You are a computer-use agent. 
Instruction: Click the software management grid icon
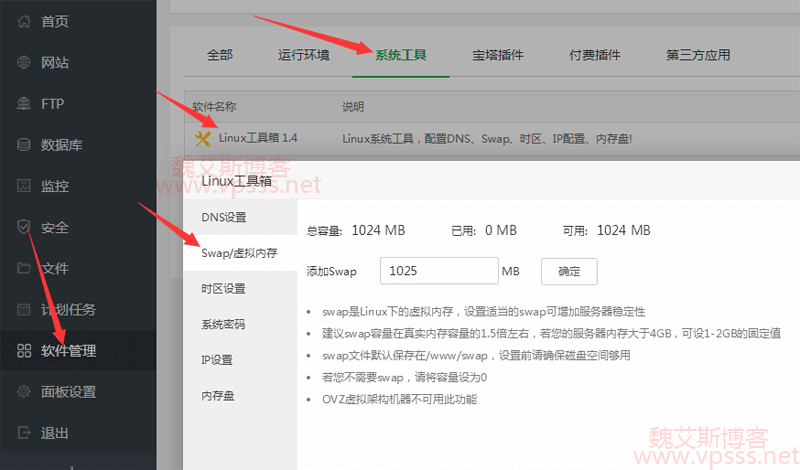pos(24,351)
